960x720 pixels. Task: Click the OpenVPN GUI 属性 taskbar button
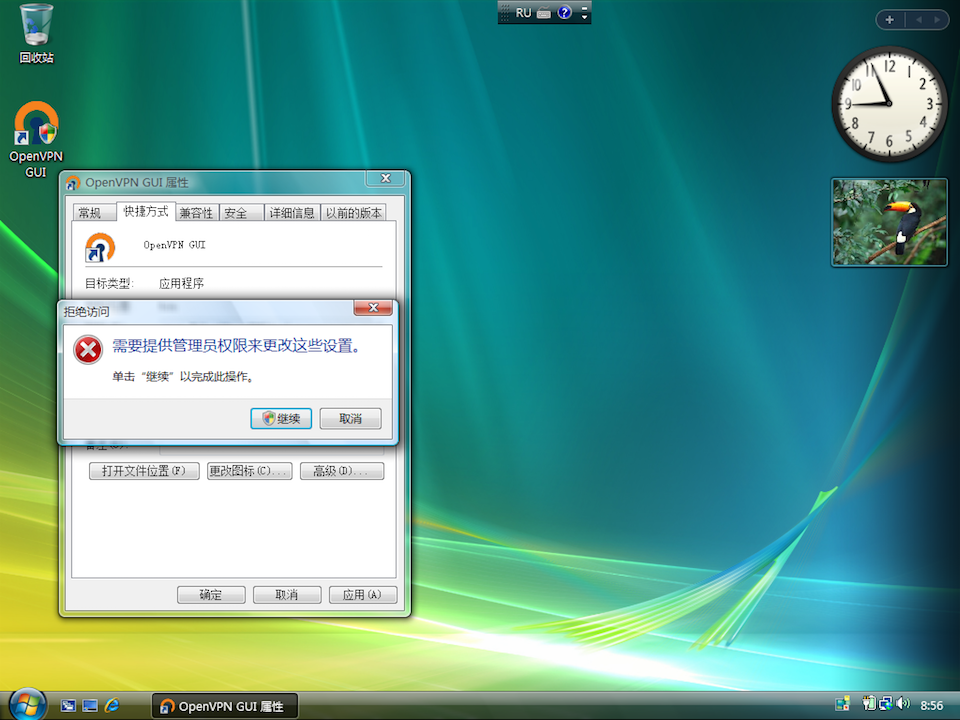[225, 706]
